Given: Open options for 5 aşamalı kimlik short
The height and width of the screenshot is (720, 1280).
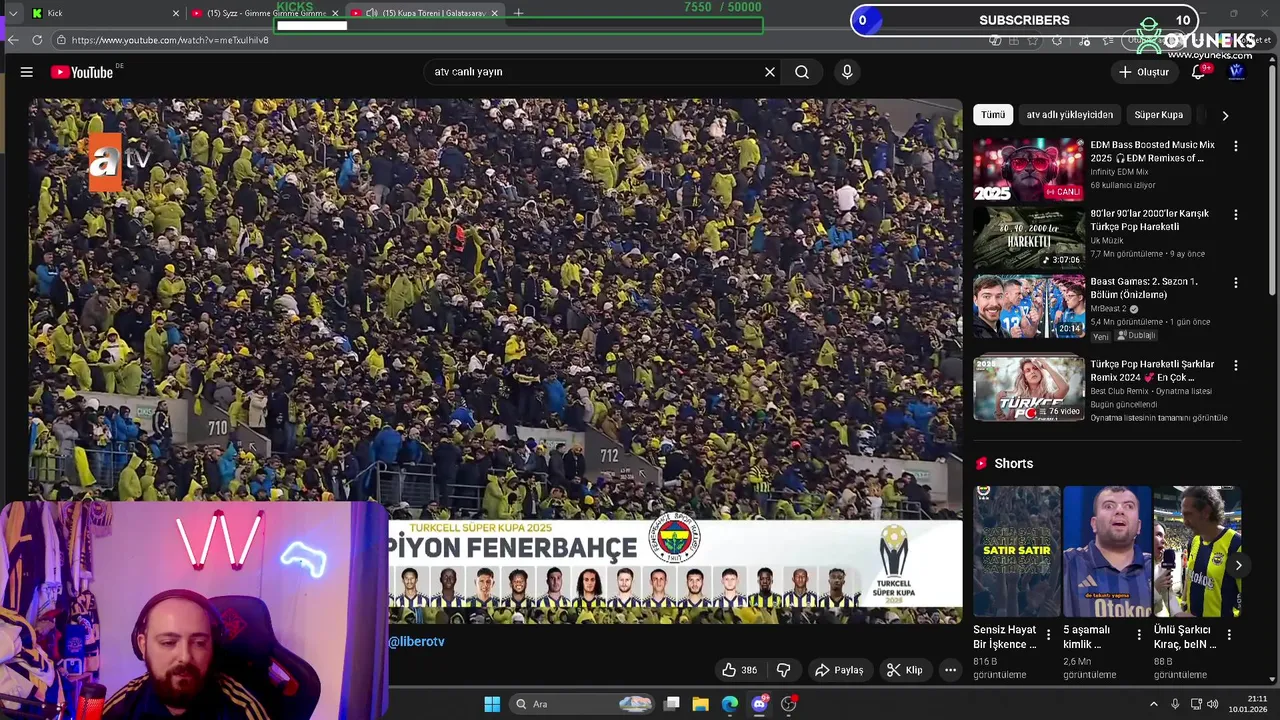Looking at the screenshot, I should (1138, 634).
